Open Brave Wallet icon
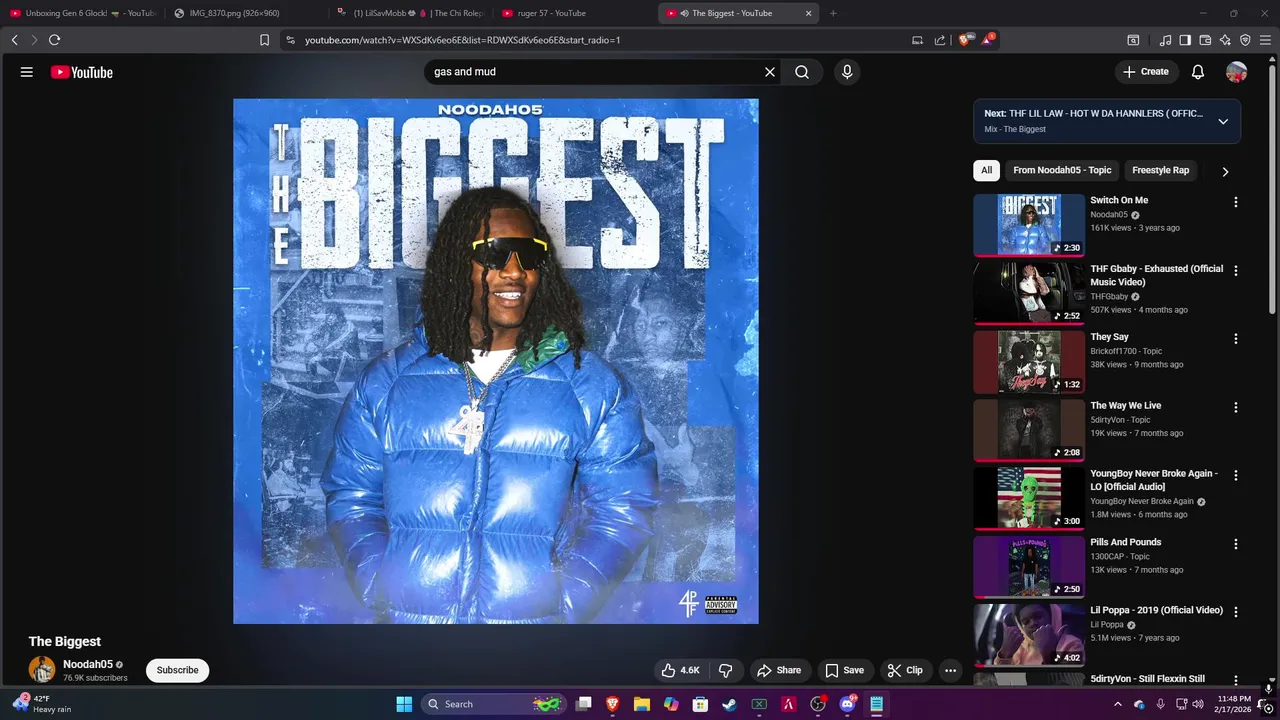The image size is (1280, 720). (1205, 40)
